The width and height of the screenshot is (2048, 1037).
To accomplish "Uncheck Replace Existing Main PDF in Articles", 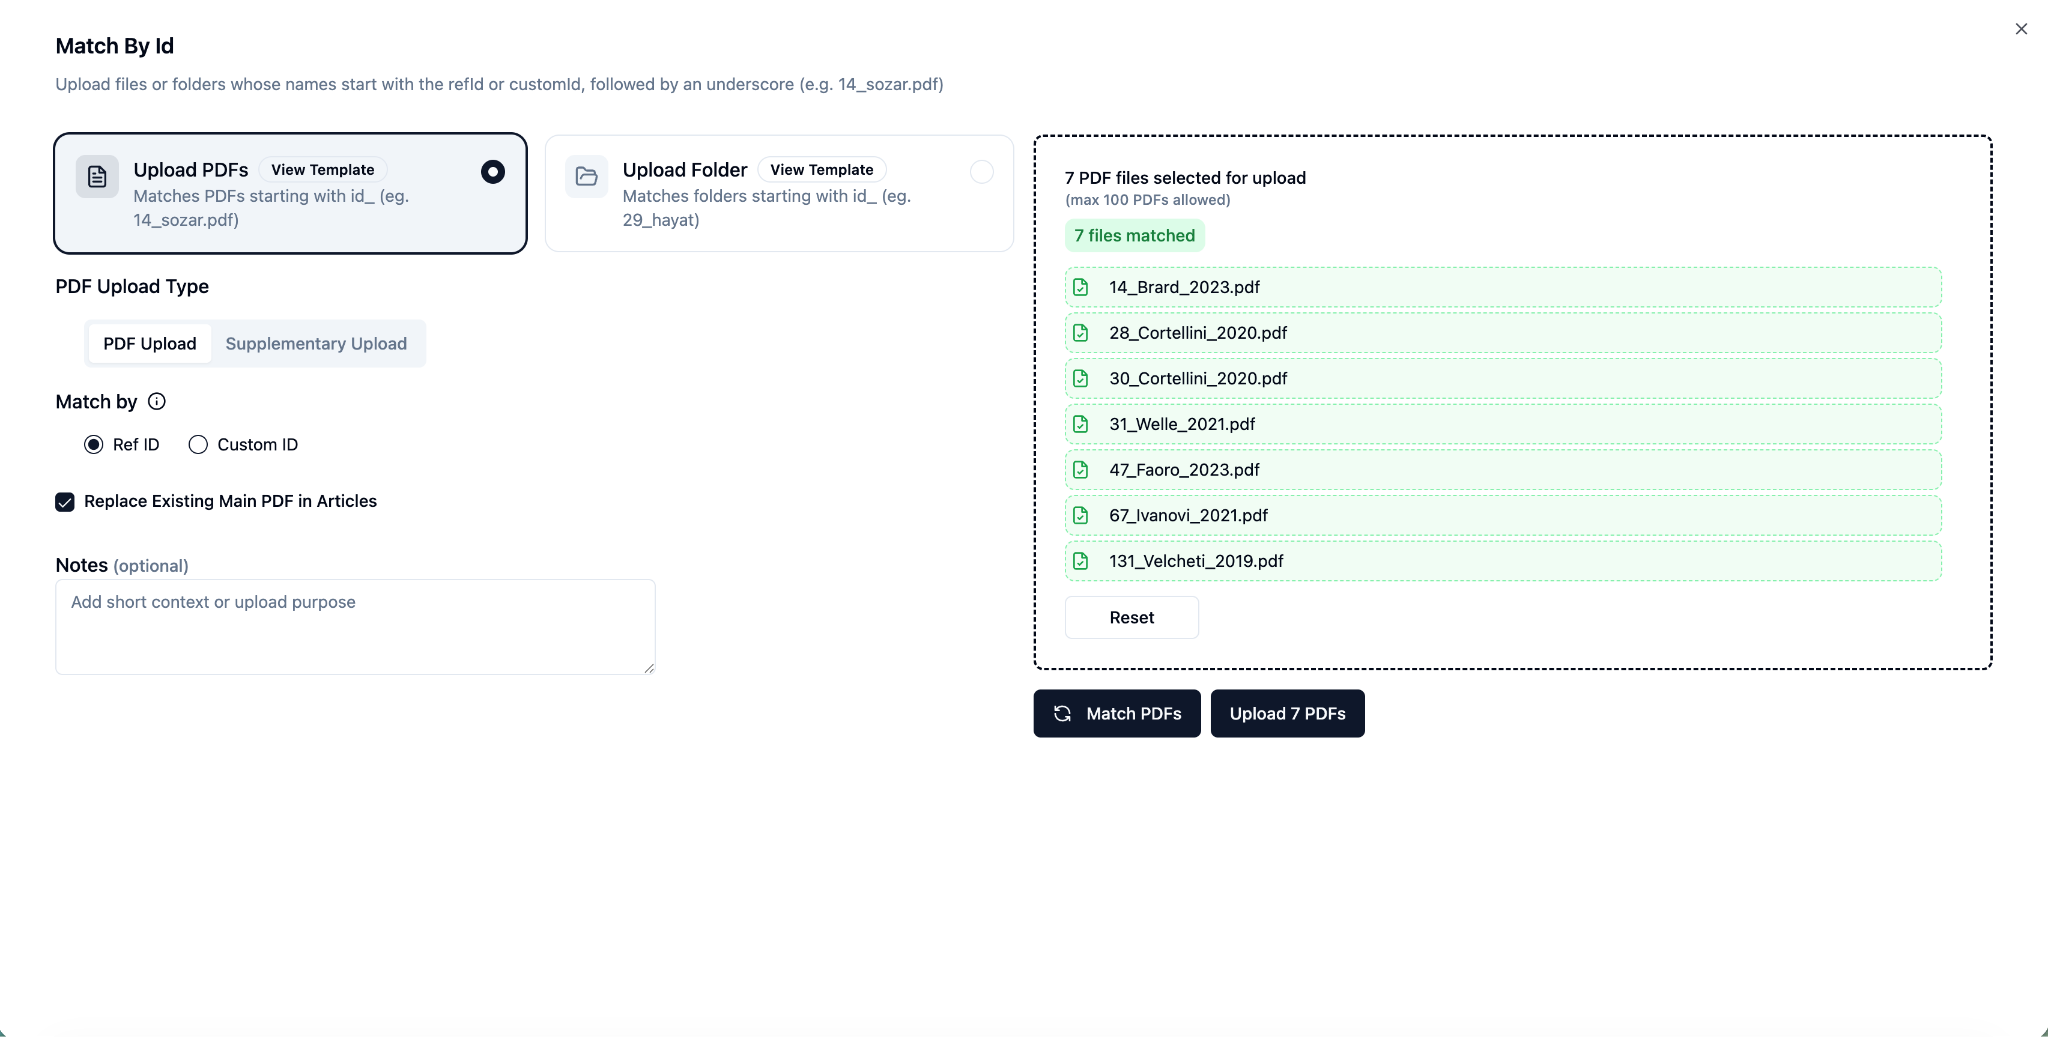I will click(65, 502).
